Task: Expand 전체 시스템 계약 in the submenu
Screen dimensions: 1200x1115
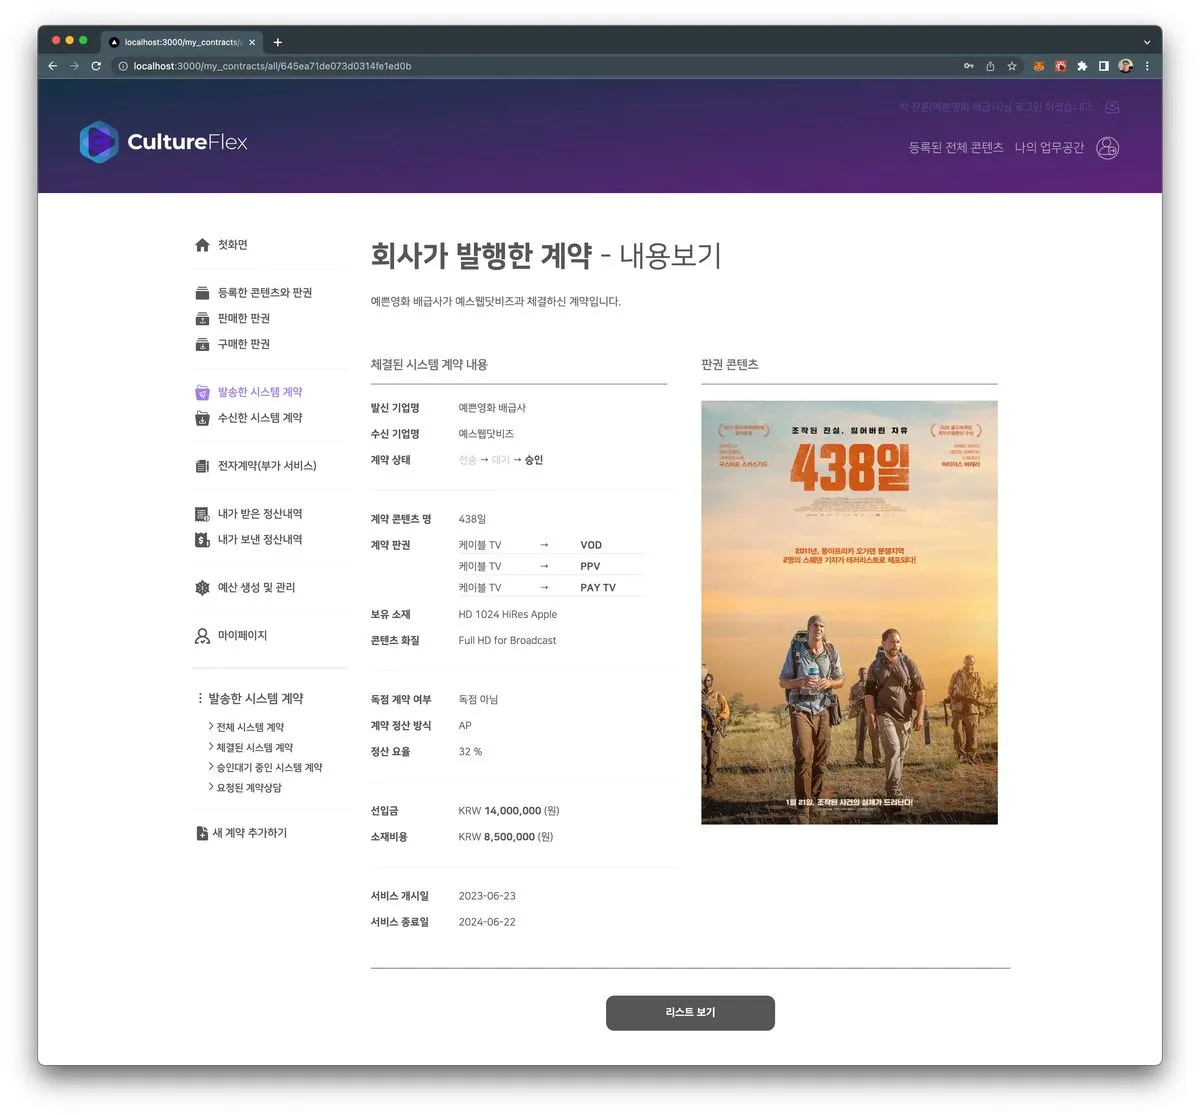Action: pyautogui.click(x=252, y=727)
